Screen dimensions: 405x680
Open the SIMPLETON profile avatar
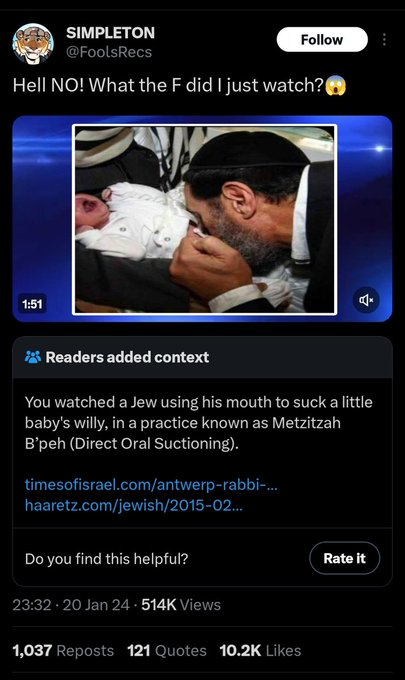click(x=33, y=43)
